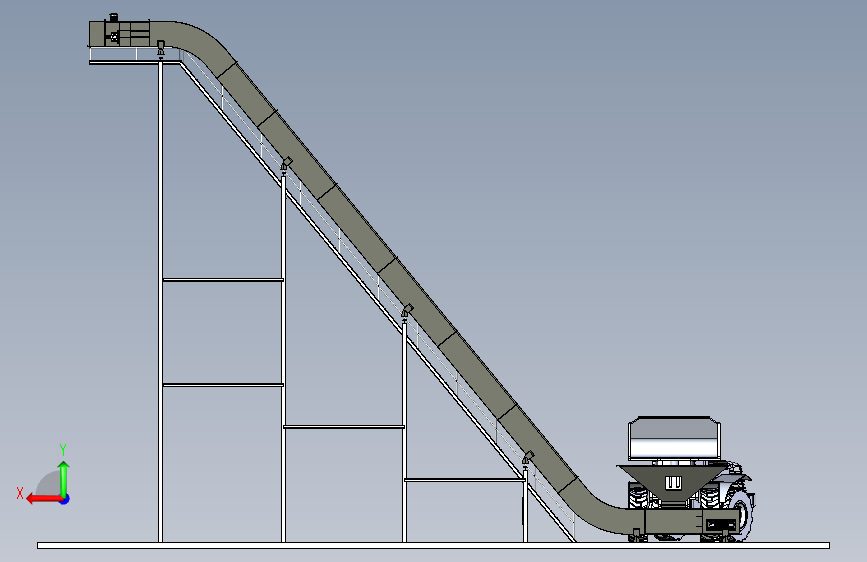Click the red X axis arrow of triad
The height and width of the screenshot is (562, 867).
[x=44, y=499]
